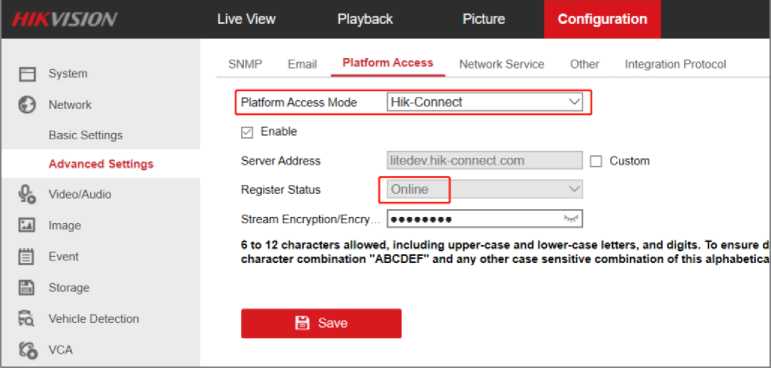Click the Stream Encryption label text

point(310,219)
